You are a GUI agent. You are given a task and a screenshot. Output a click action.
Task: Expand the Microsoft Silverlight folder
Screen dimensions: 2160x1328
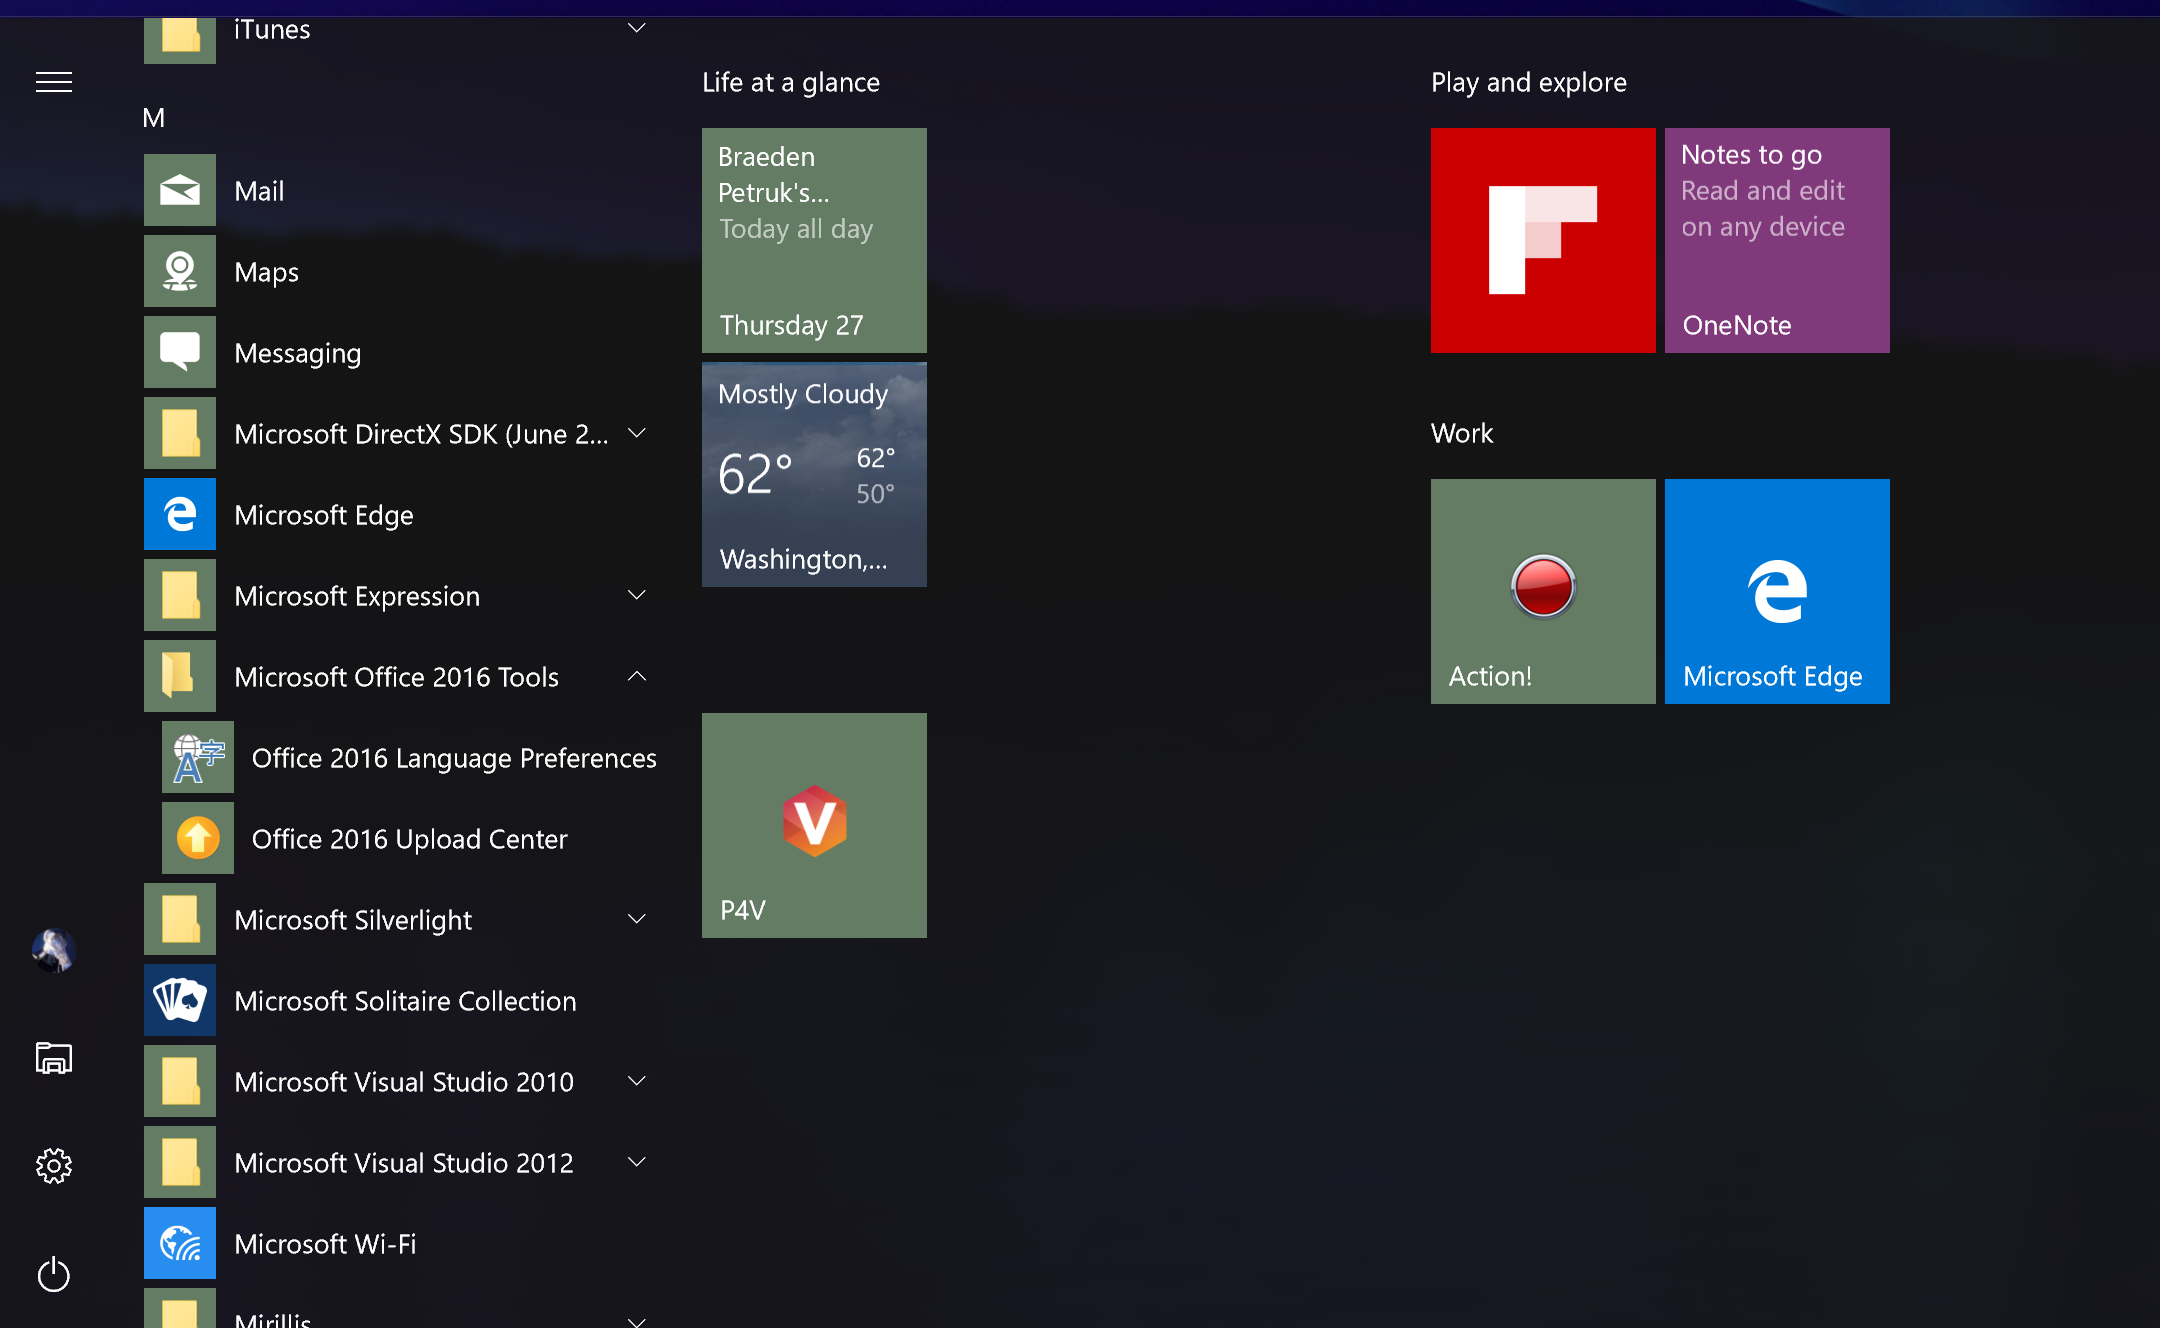pos(637,918)
